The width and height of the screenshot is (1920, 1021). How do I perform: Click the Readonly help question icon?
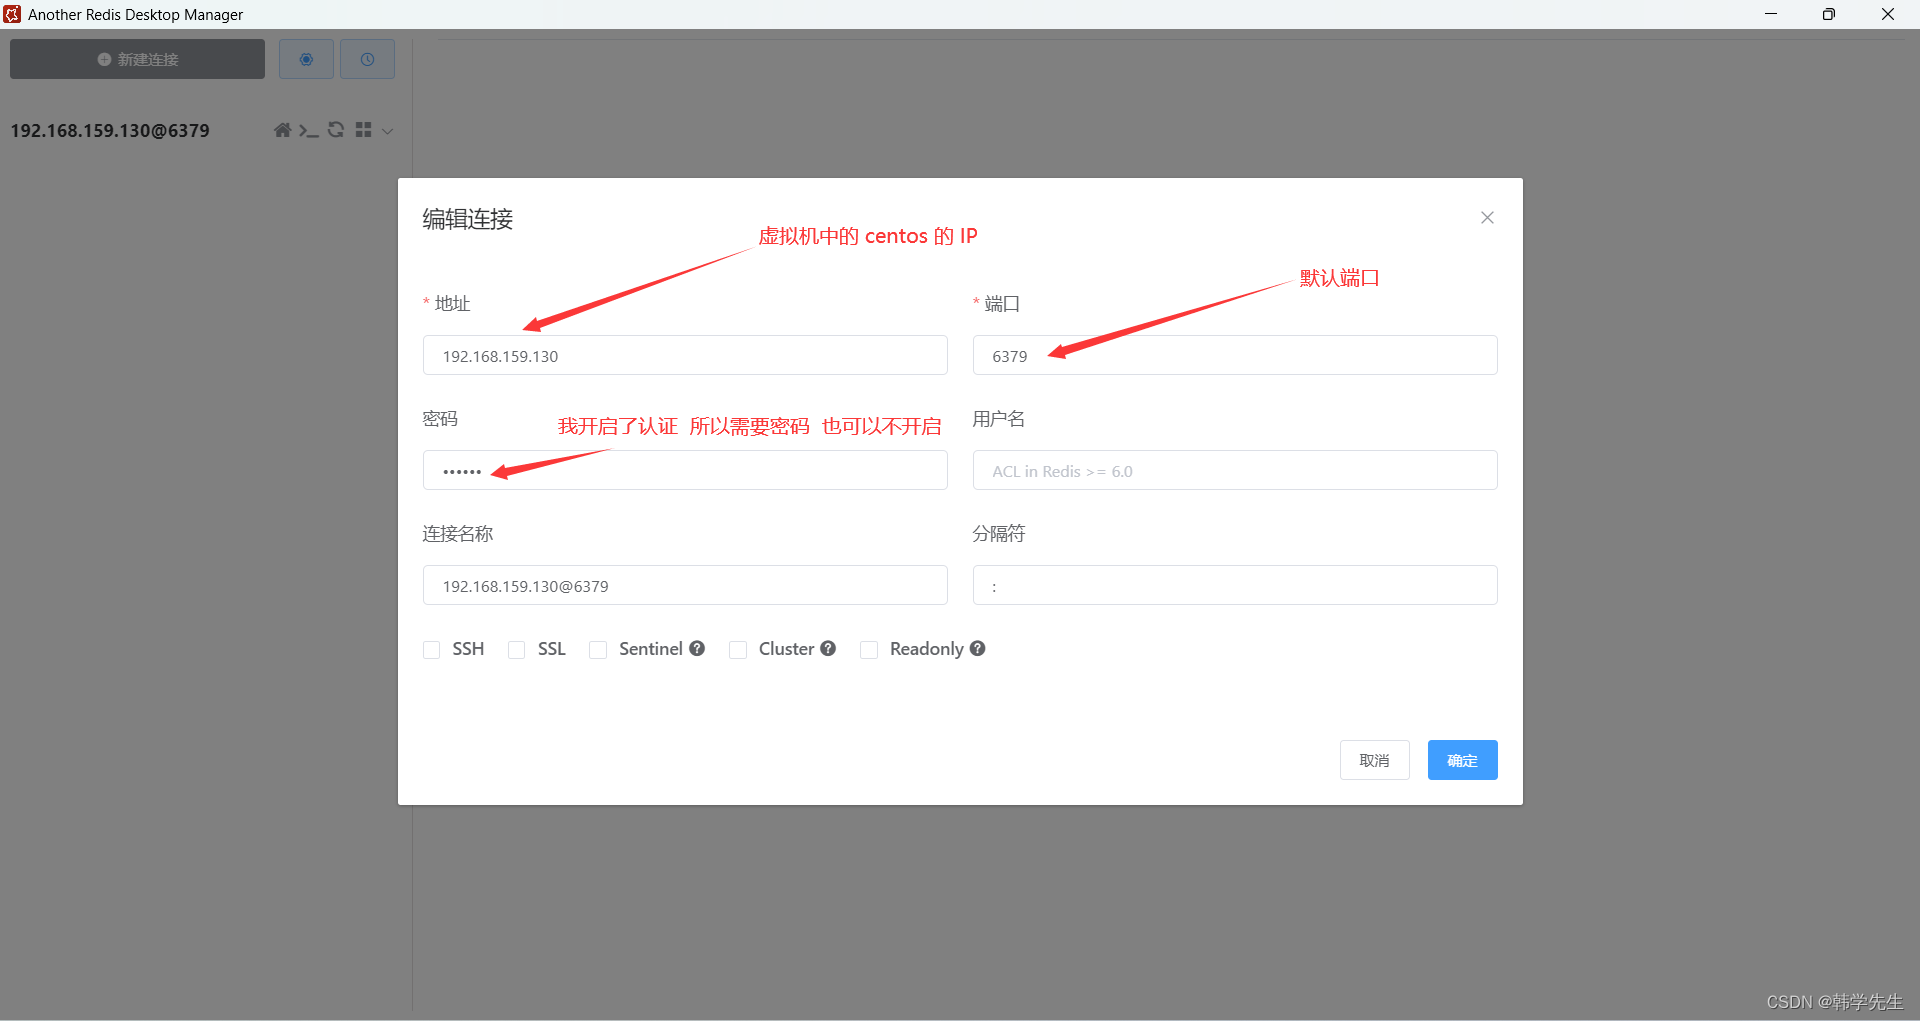(978, 648)
